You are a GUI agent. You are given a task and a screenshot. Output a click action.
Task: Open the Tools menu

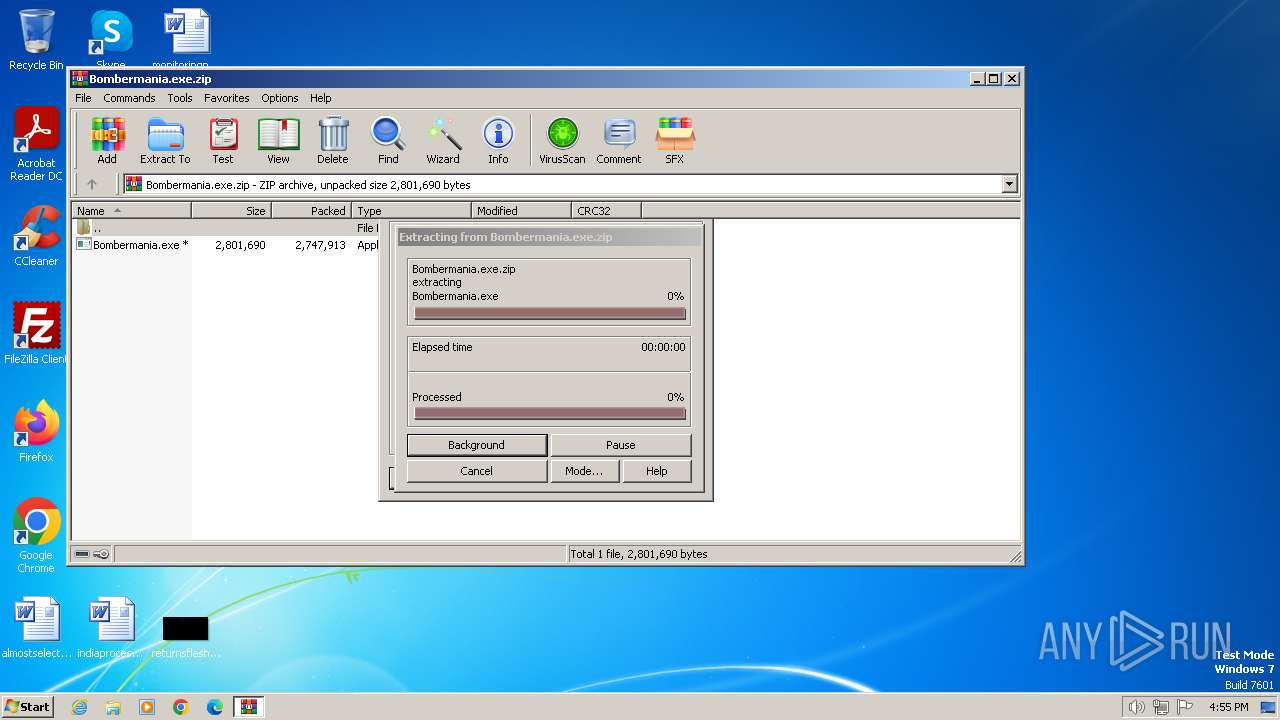pyautogui.click(x=180, y=98)
